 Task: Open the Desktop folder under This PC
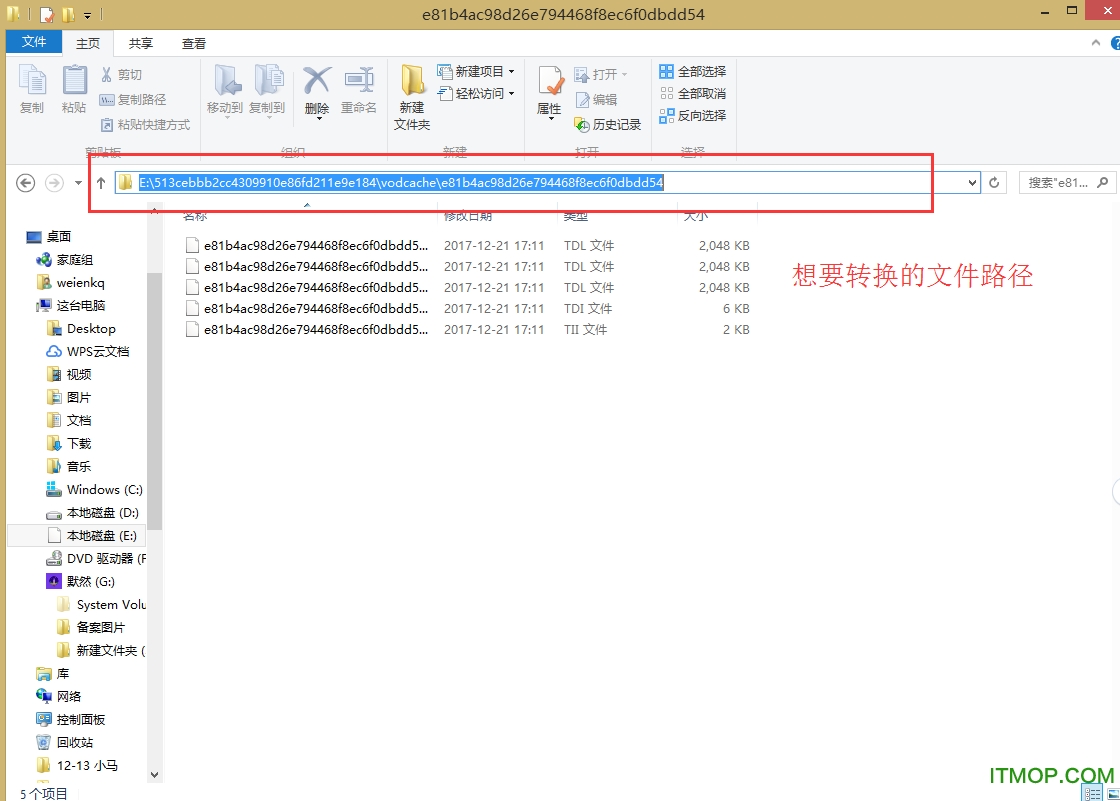point(81,329)
